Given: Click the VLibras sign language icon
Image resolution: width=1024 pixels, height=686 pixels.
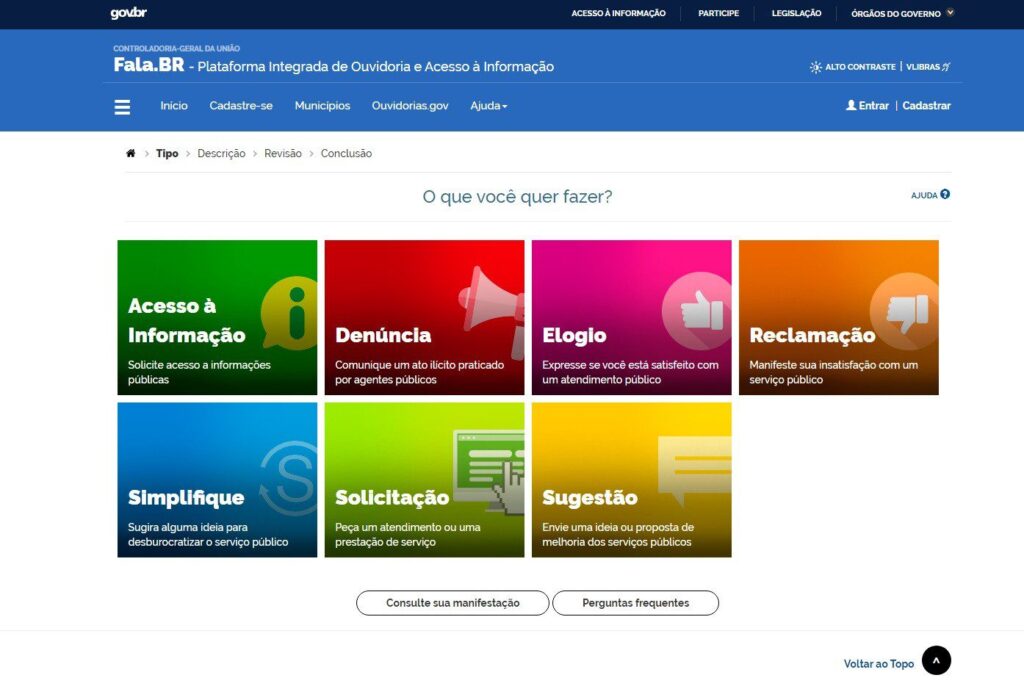Looking at the screenshot, I should click(x=946, y=67).
